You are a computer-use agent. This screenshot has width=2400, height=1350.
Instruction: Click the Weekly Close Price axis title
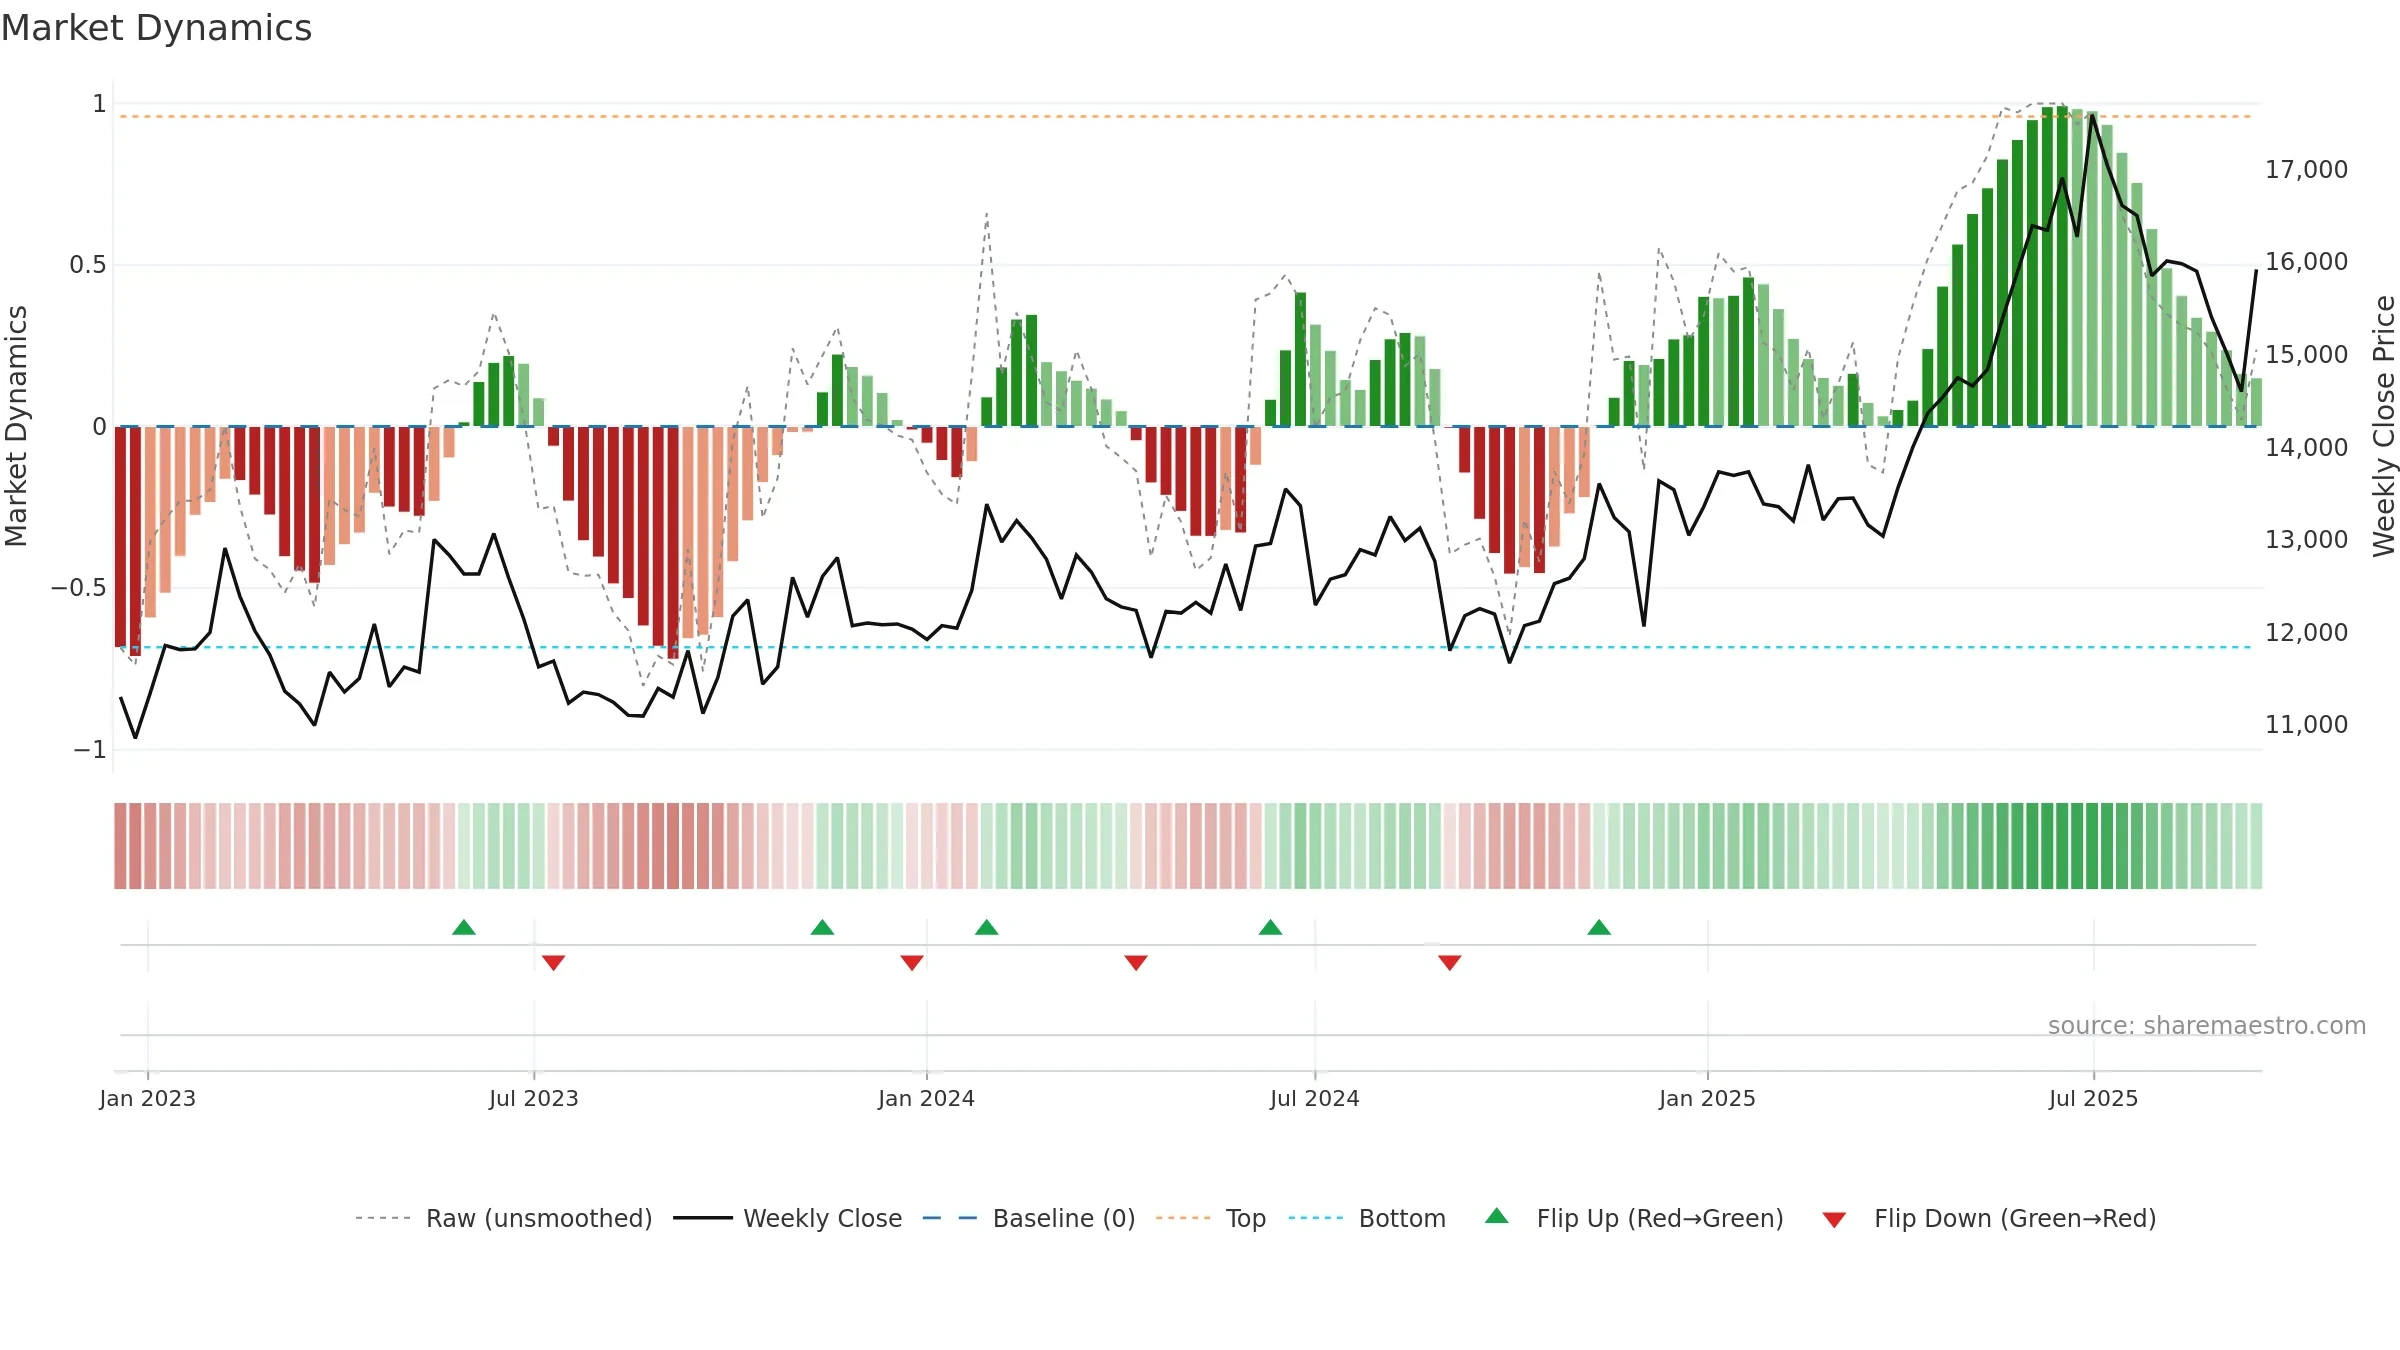click(x=2384, y=426)
